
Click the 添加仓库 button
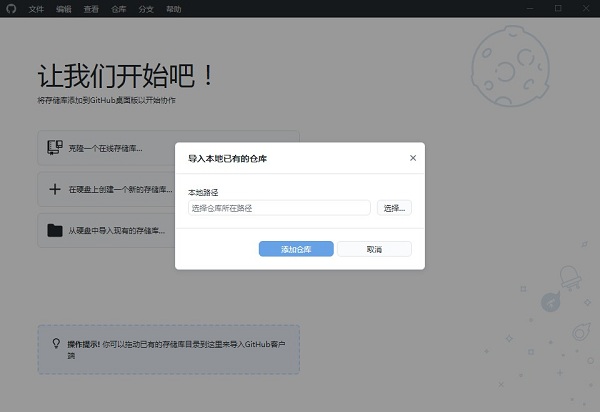(x=296, y=249)
